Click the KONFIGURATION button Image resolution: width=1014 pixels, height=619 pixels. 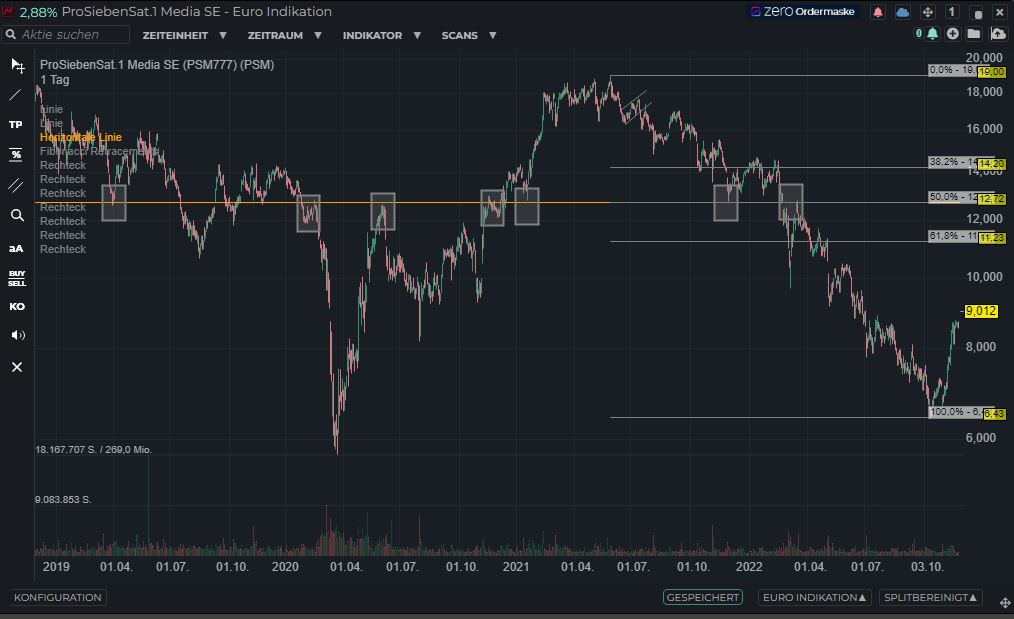coord(58,597)
